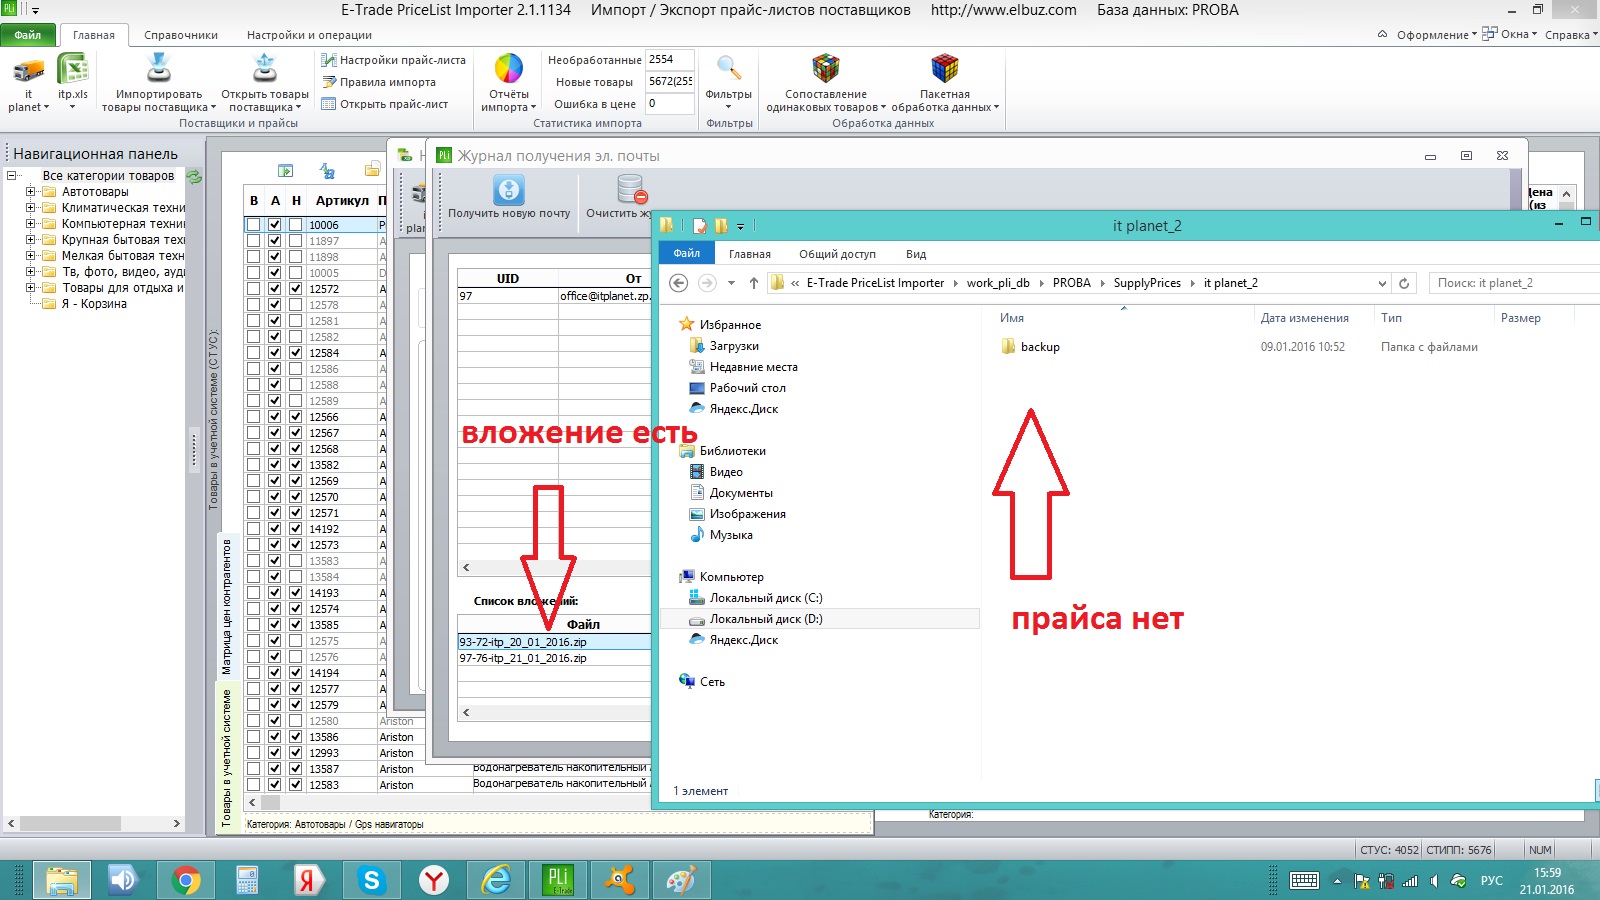Open Skype from the taskbar
Viewport: 1600px width, 900px height.
coord(371,880)
